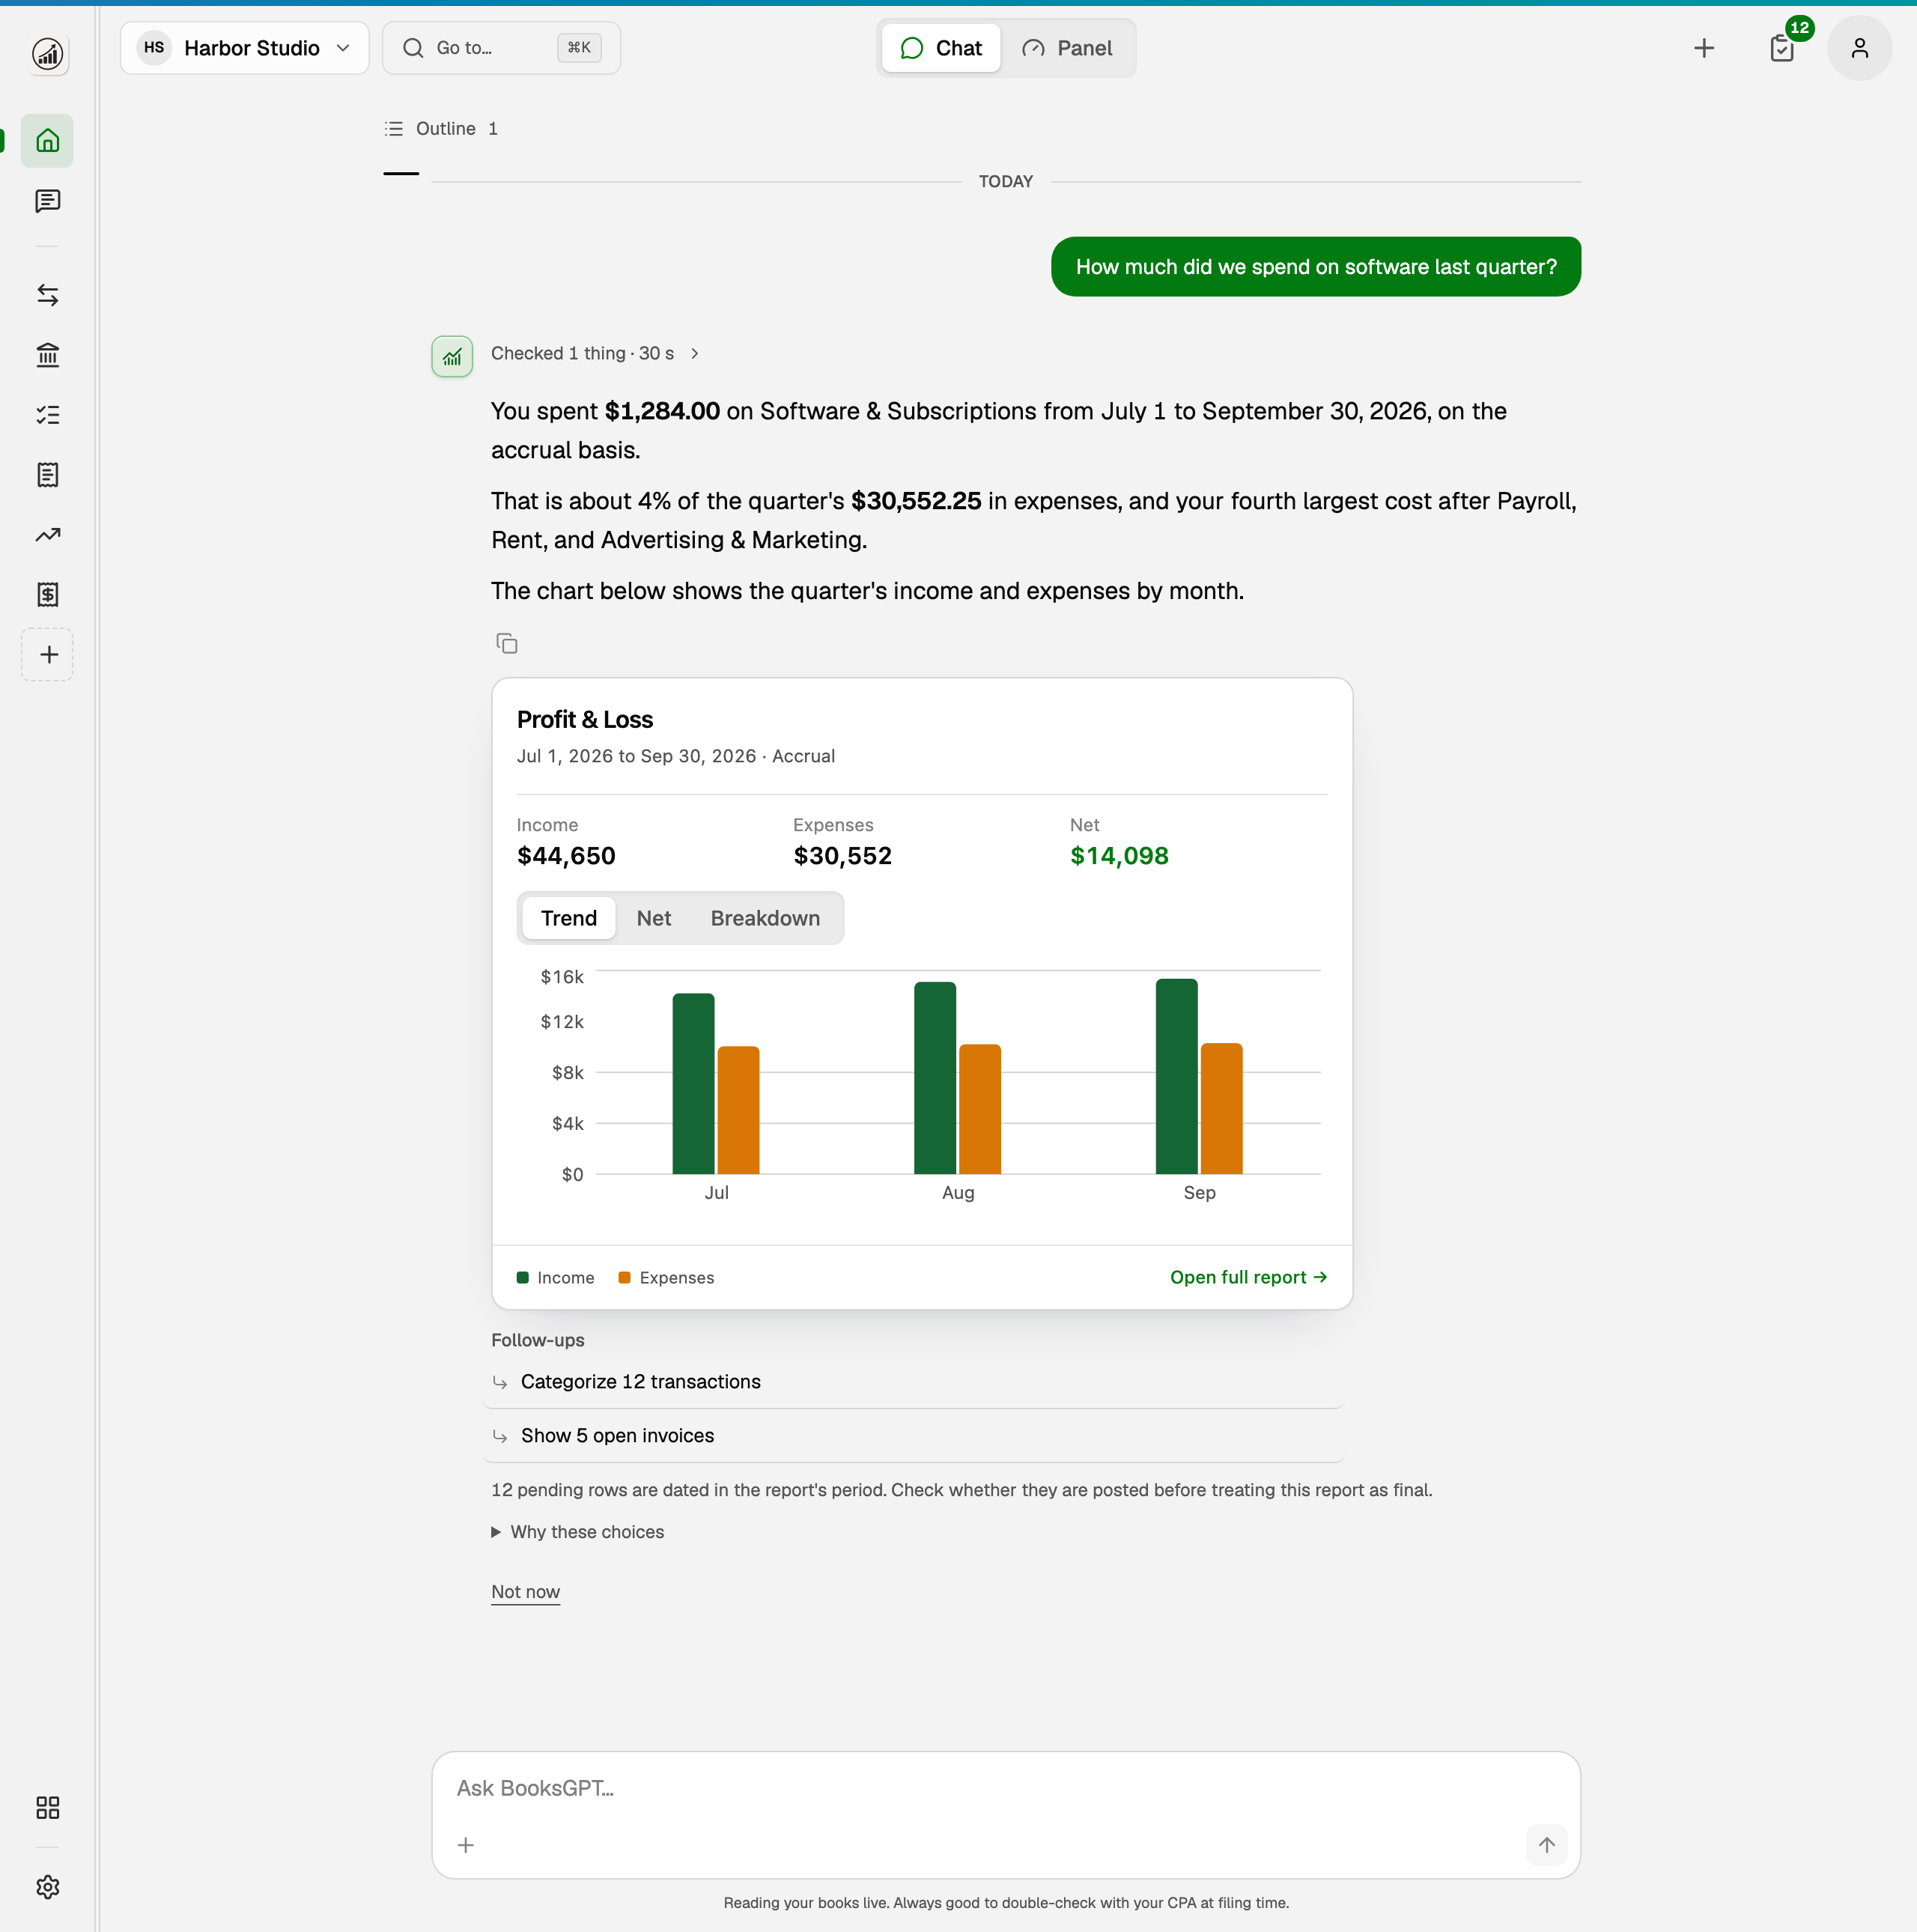1917x1932 pixels.
Task: Open the checklist tasks sidebar icon
Action: [x=47, y=415]
